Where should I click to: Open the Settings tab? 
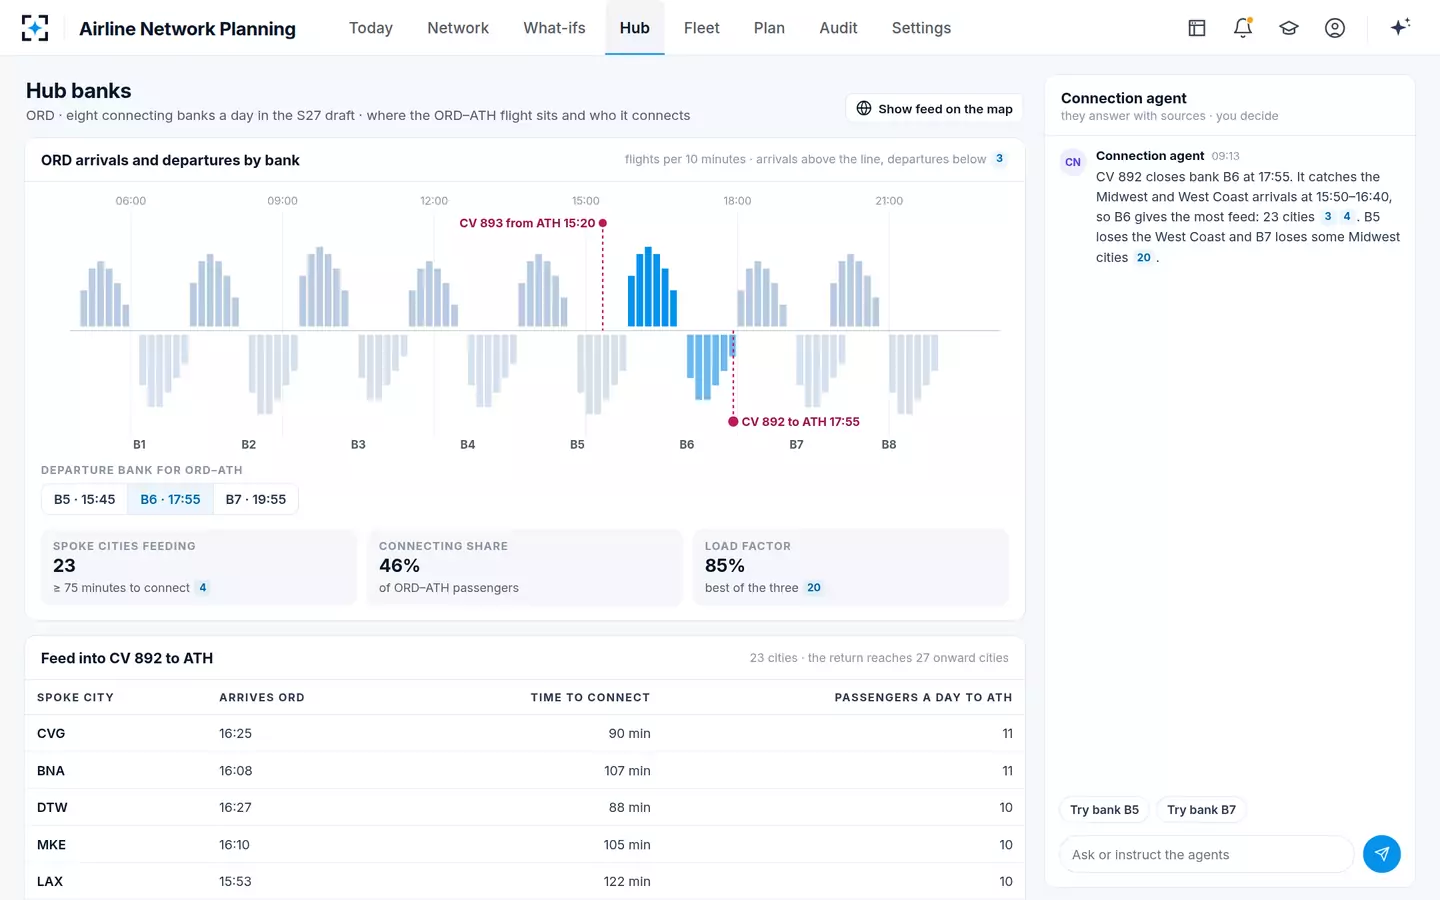[x=921, y=28]
